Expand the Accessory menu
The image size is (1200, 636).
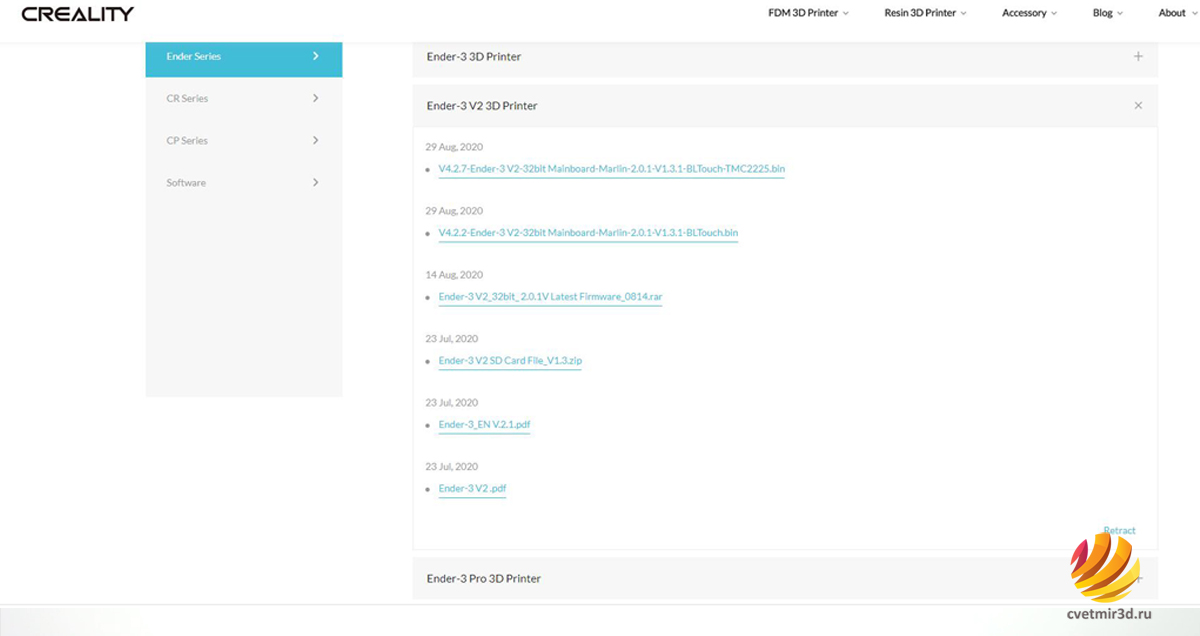(x=1029, y=13)
